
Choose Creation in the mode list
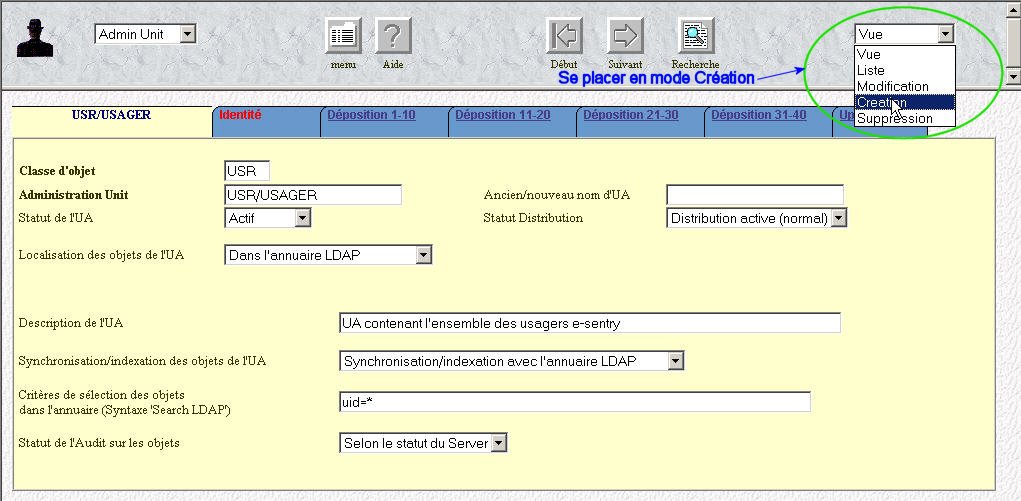[x=904, y=102]
